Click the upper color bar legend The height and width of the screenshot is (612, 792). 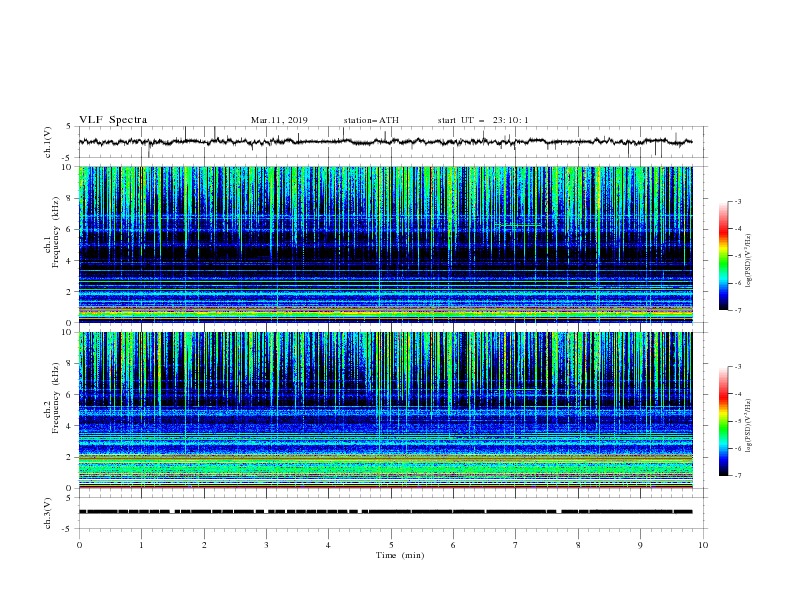click(724, 256)
